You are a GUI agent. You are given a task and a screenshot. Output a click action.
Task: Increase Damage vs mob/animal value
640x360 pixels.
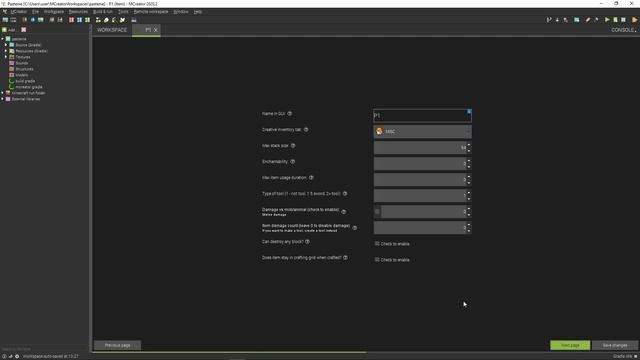469,208
